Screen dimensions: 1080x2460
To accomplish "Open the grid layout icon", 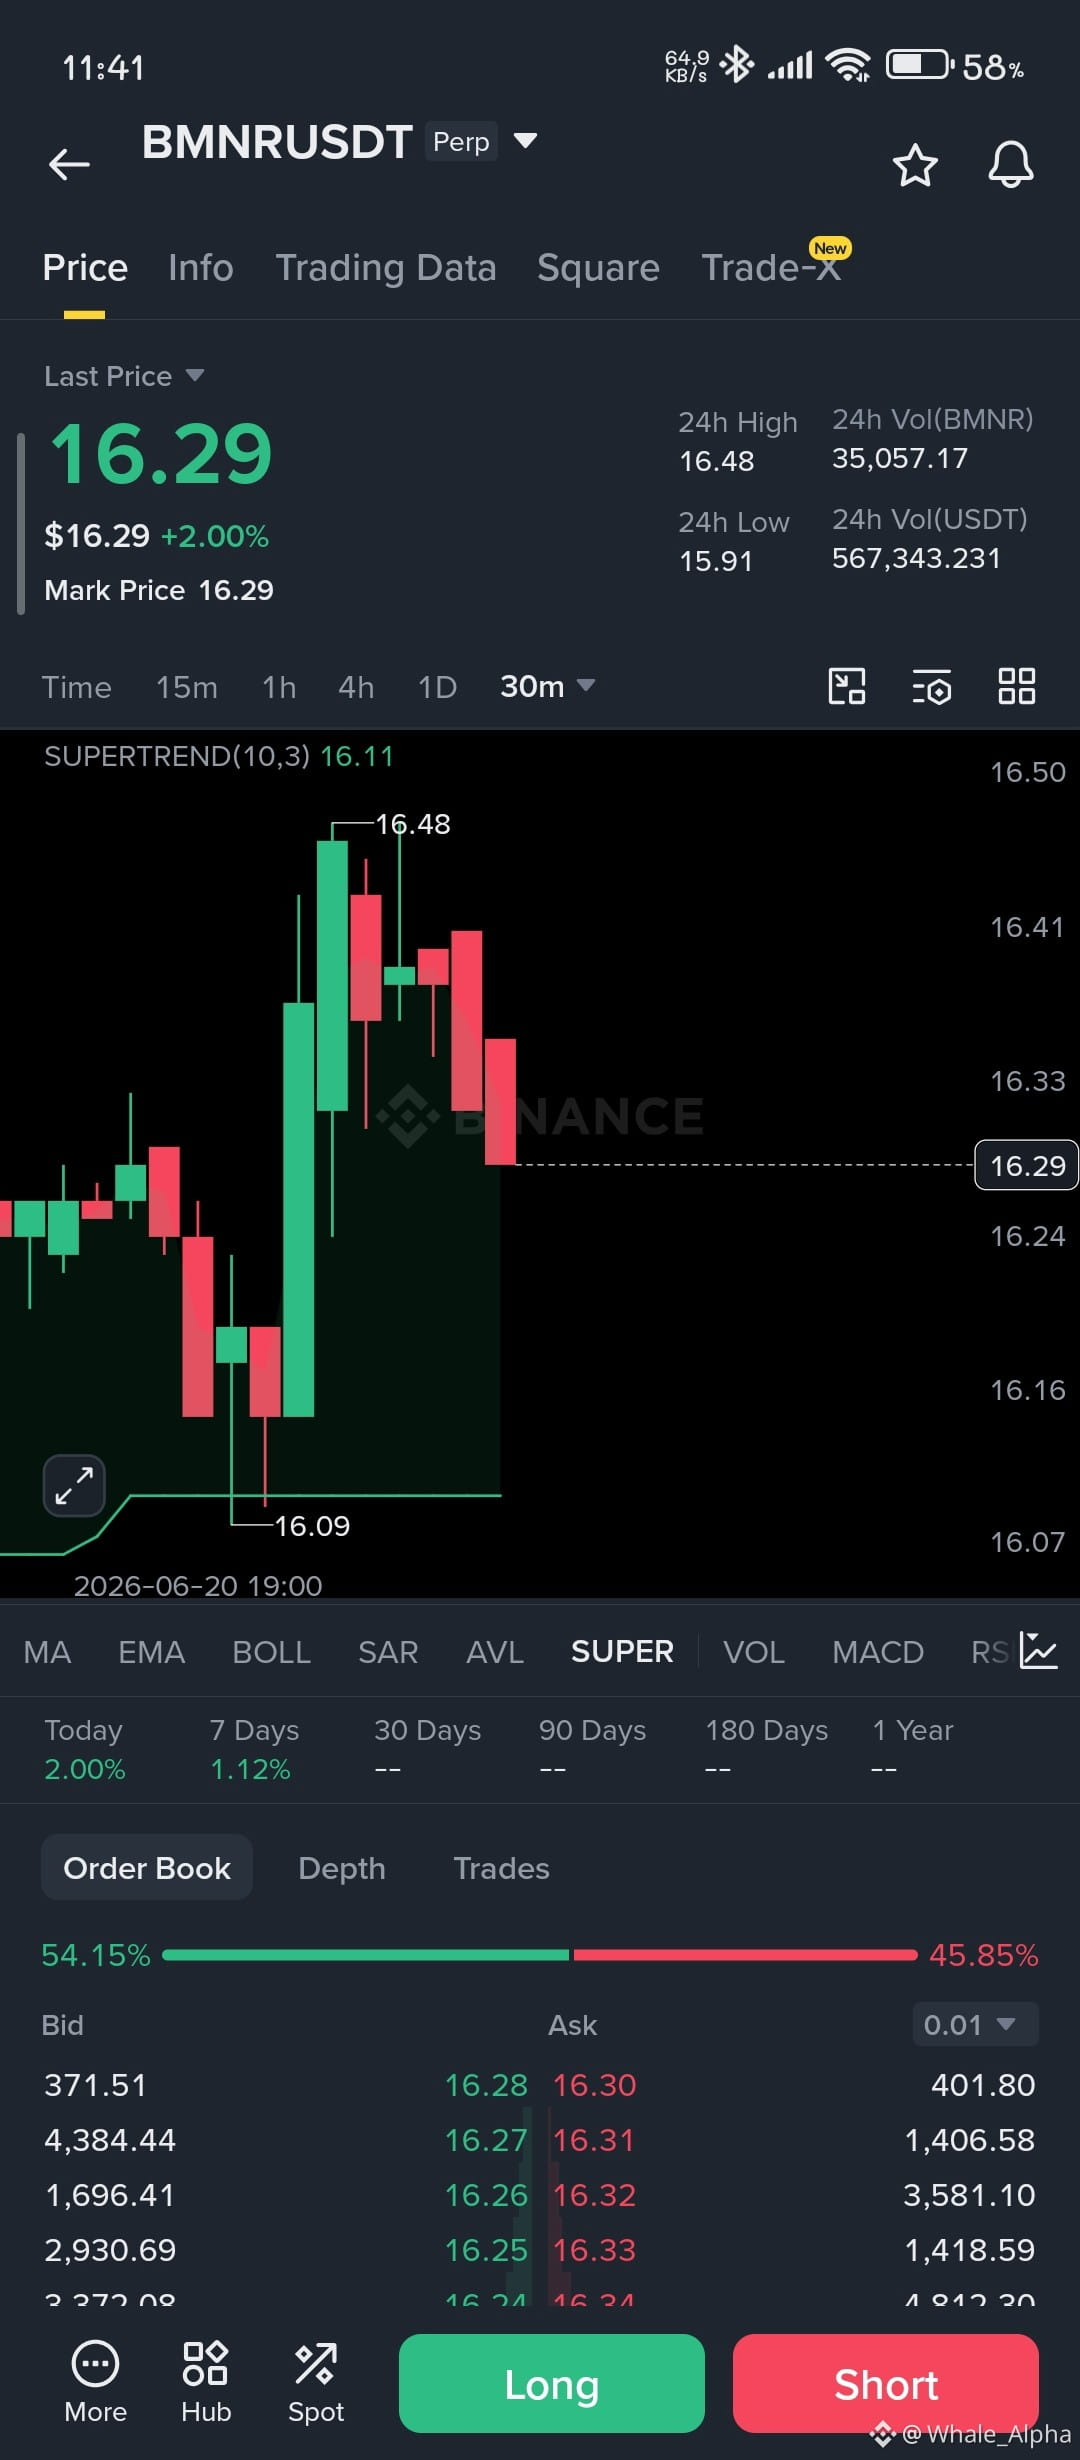I will point(1017,686).
